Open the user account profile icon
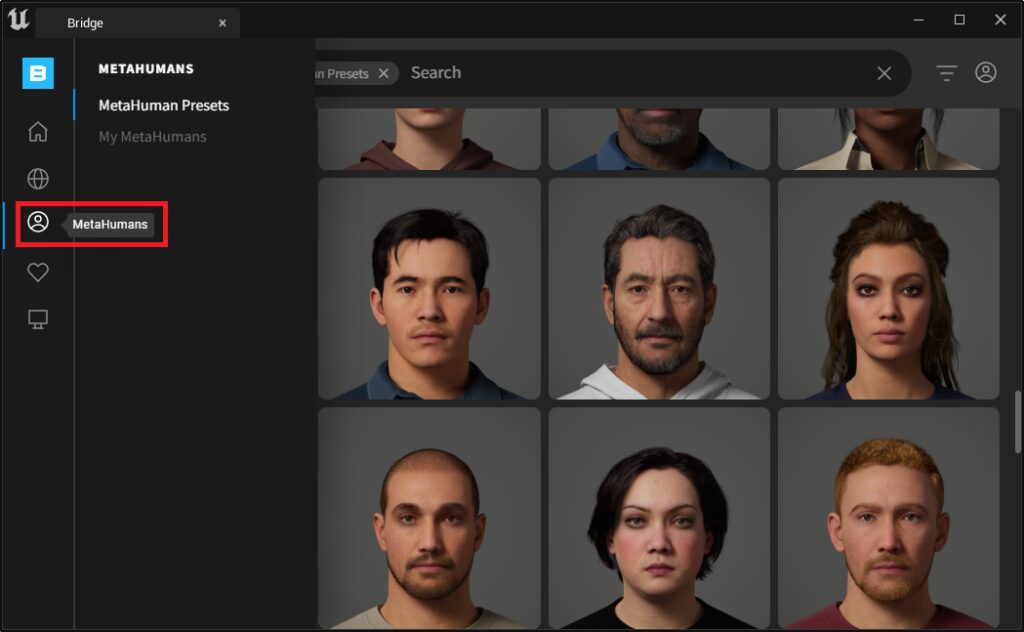The image size is (1024, 632). click(x=985, y=72)
